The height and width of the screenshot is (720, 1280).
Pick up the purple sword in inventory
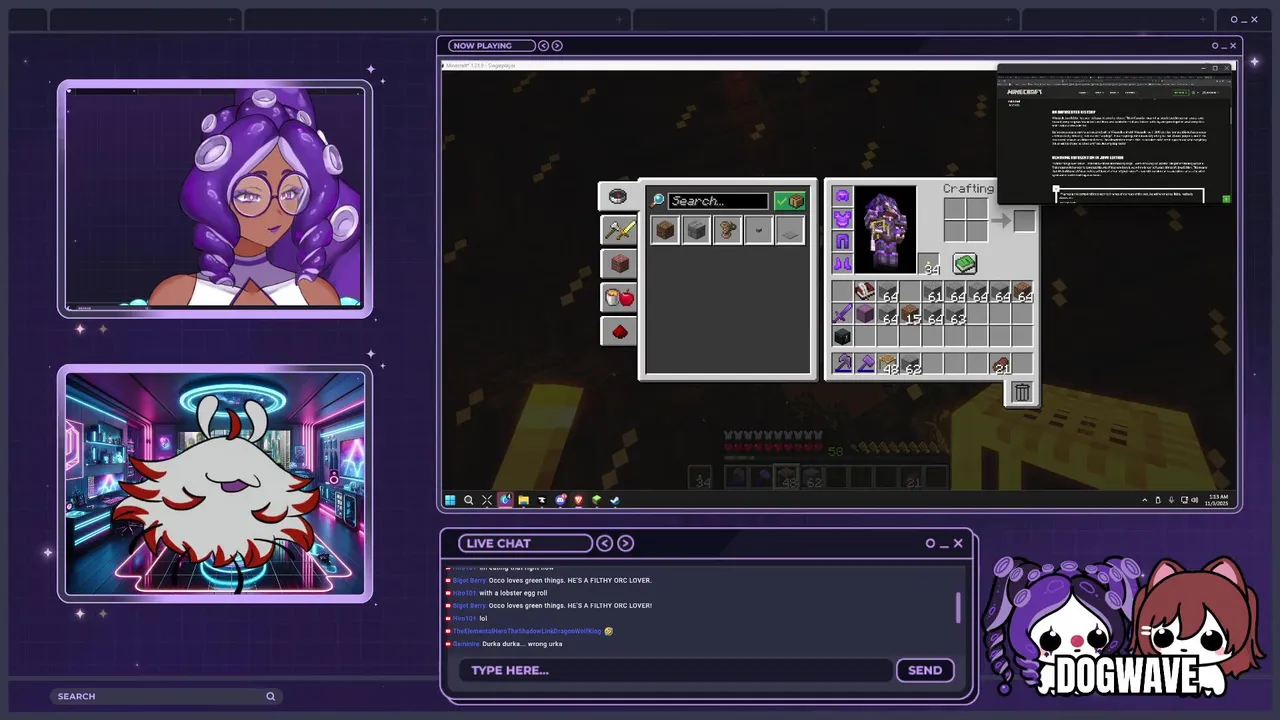point(842,315)
